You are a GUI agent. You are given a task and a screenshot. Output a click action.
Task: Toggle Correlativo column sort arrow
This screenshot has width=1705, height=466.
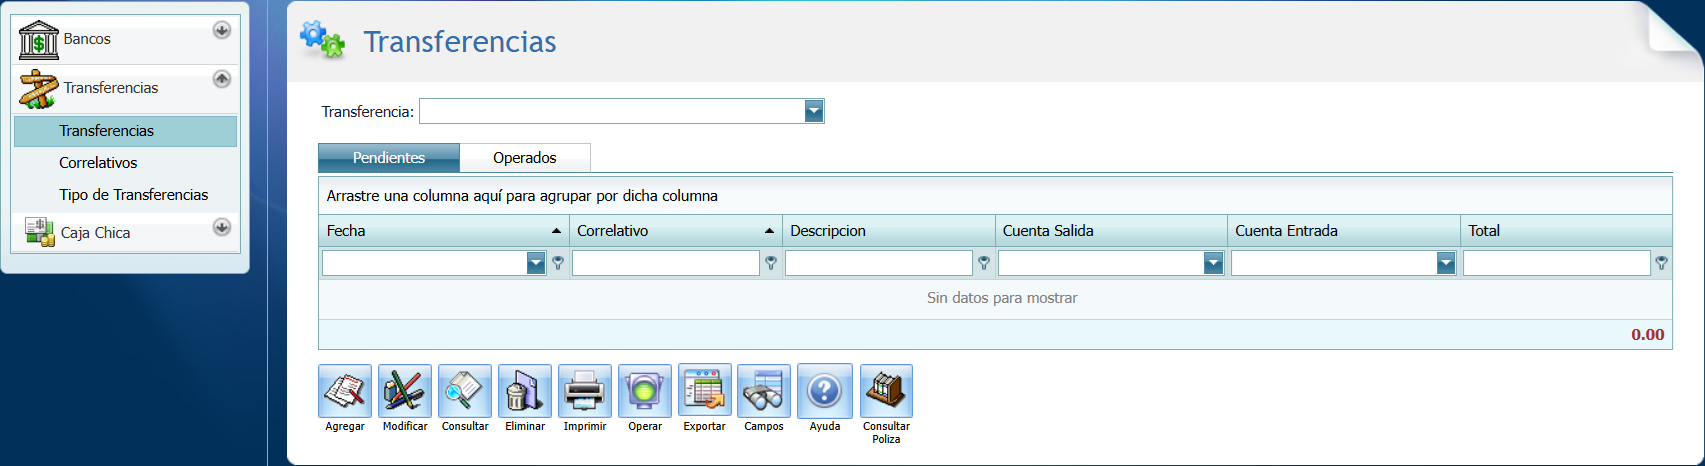pos(769,231)
